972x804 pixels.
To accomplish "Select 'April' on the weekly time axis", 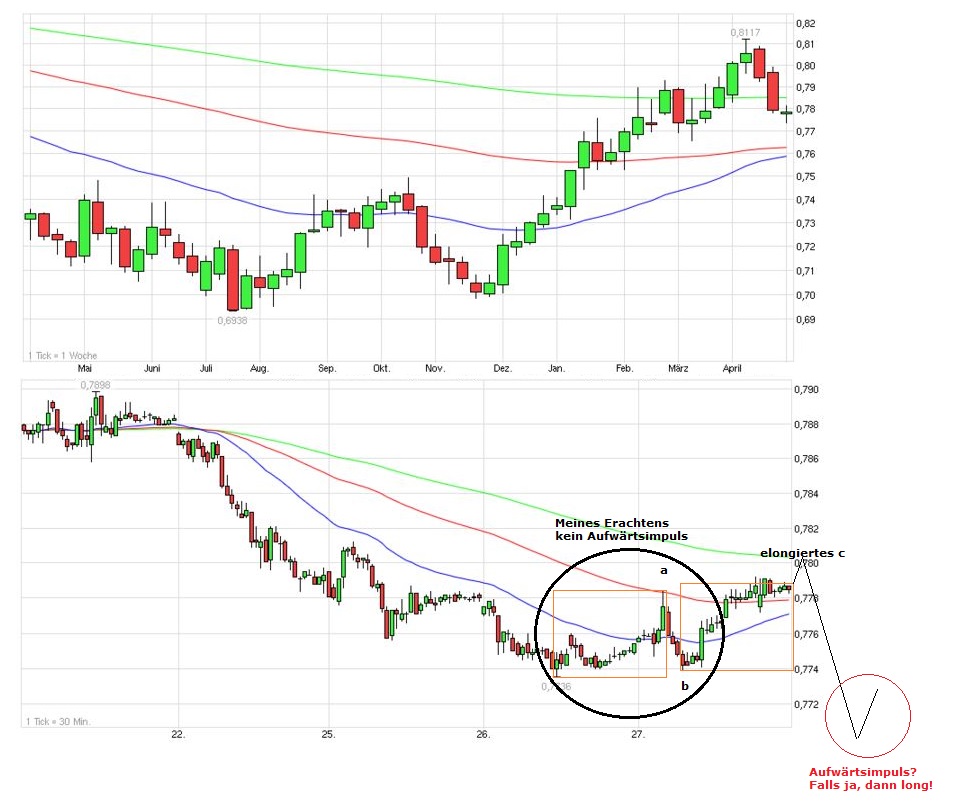I will [x=732, y=369].
